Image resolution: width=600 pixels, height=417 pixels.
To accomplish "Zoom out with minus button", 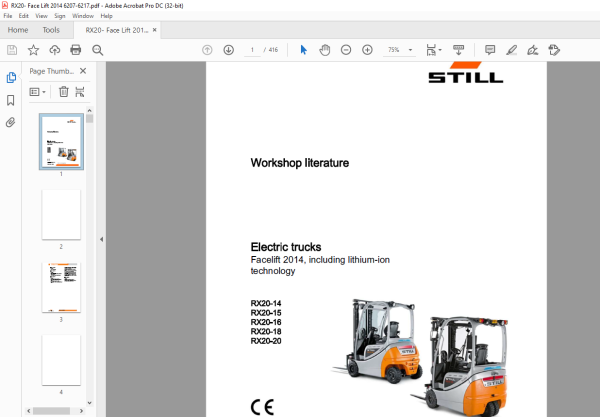I will [x=346, y=50].
